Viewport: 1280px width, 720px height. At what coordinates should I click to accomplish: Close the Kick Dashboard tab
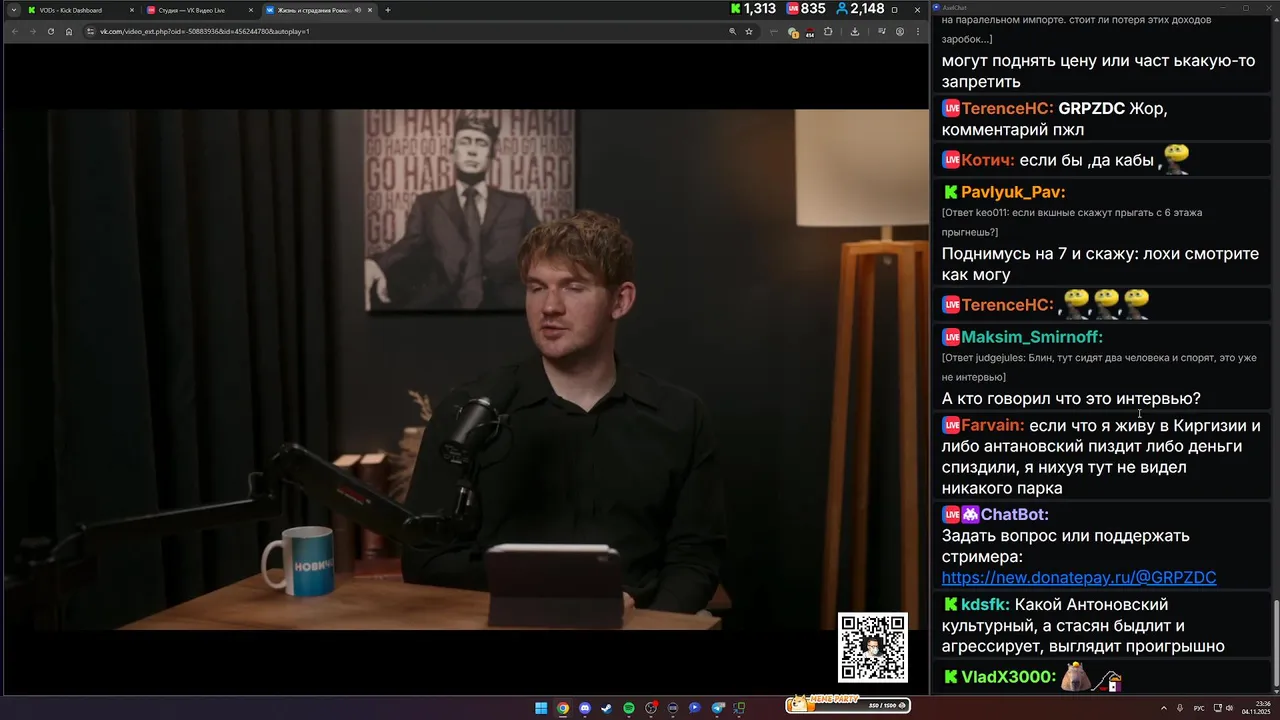point(131,10)
